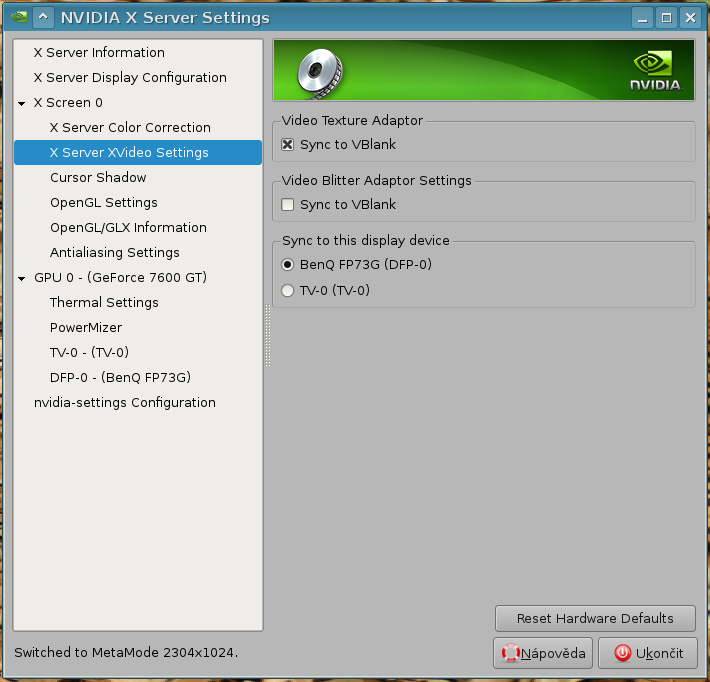
Task: Click the 'Video Texture Adaptor' group label
Action: pyautogui.click(x=352, y=120)
